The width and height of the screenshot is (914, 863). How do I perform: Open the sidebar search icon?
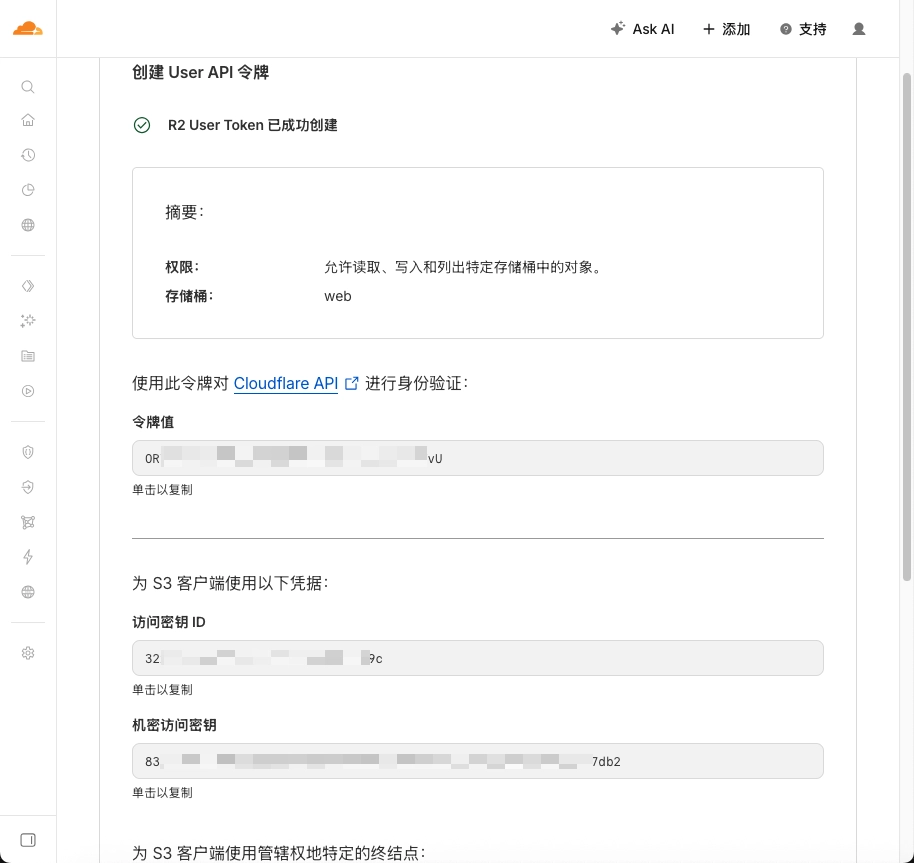28,87
